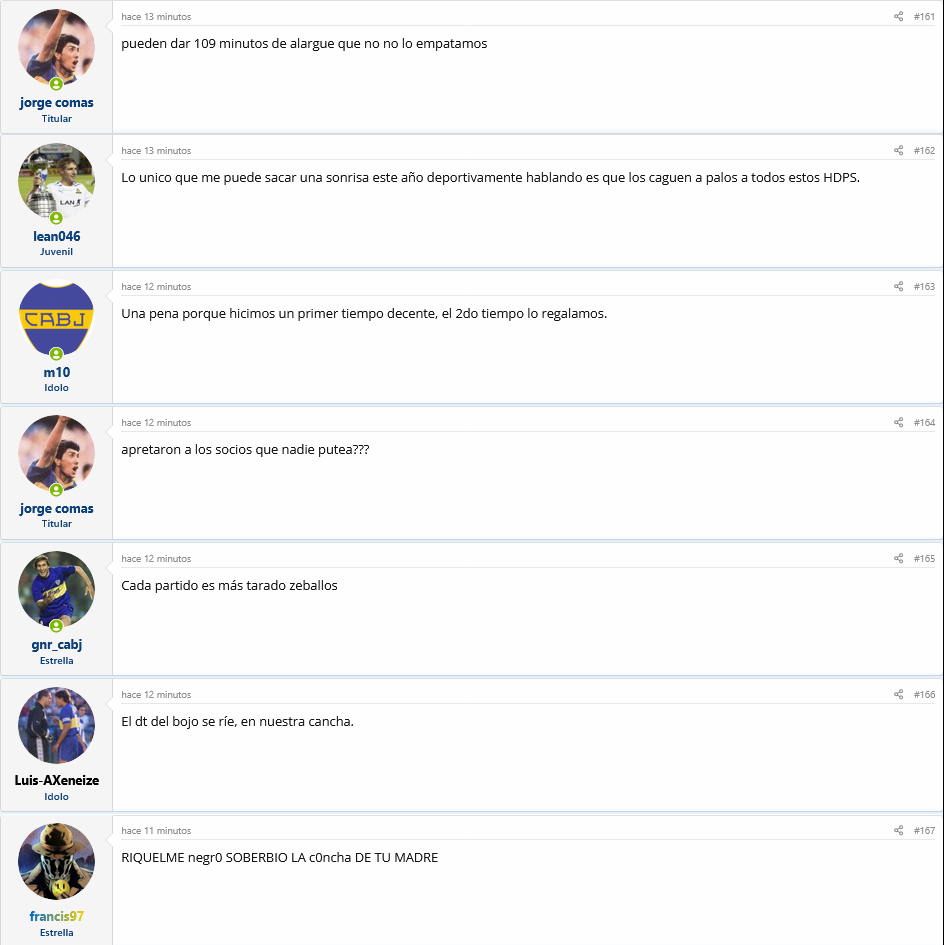The width and height of the screenshot is (944, 945).
Task: Click share icon on post #164
Action: 898,422
